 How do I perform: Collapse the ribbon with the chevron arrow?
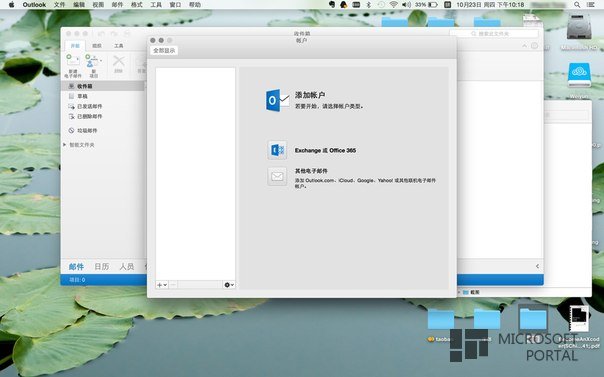pyautogui.click(x=524, y=46)
